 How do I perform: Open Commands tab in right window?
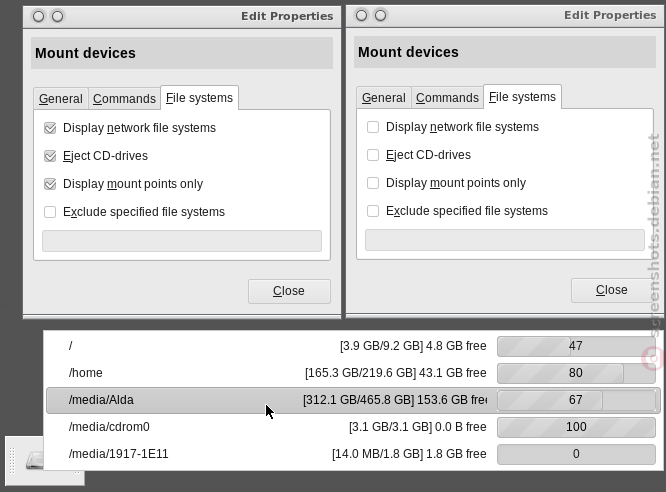(x=447, y=98)
